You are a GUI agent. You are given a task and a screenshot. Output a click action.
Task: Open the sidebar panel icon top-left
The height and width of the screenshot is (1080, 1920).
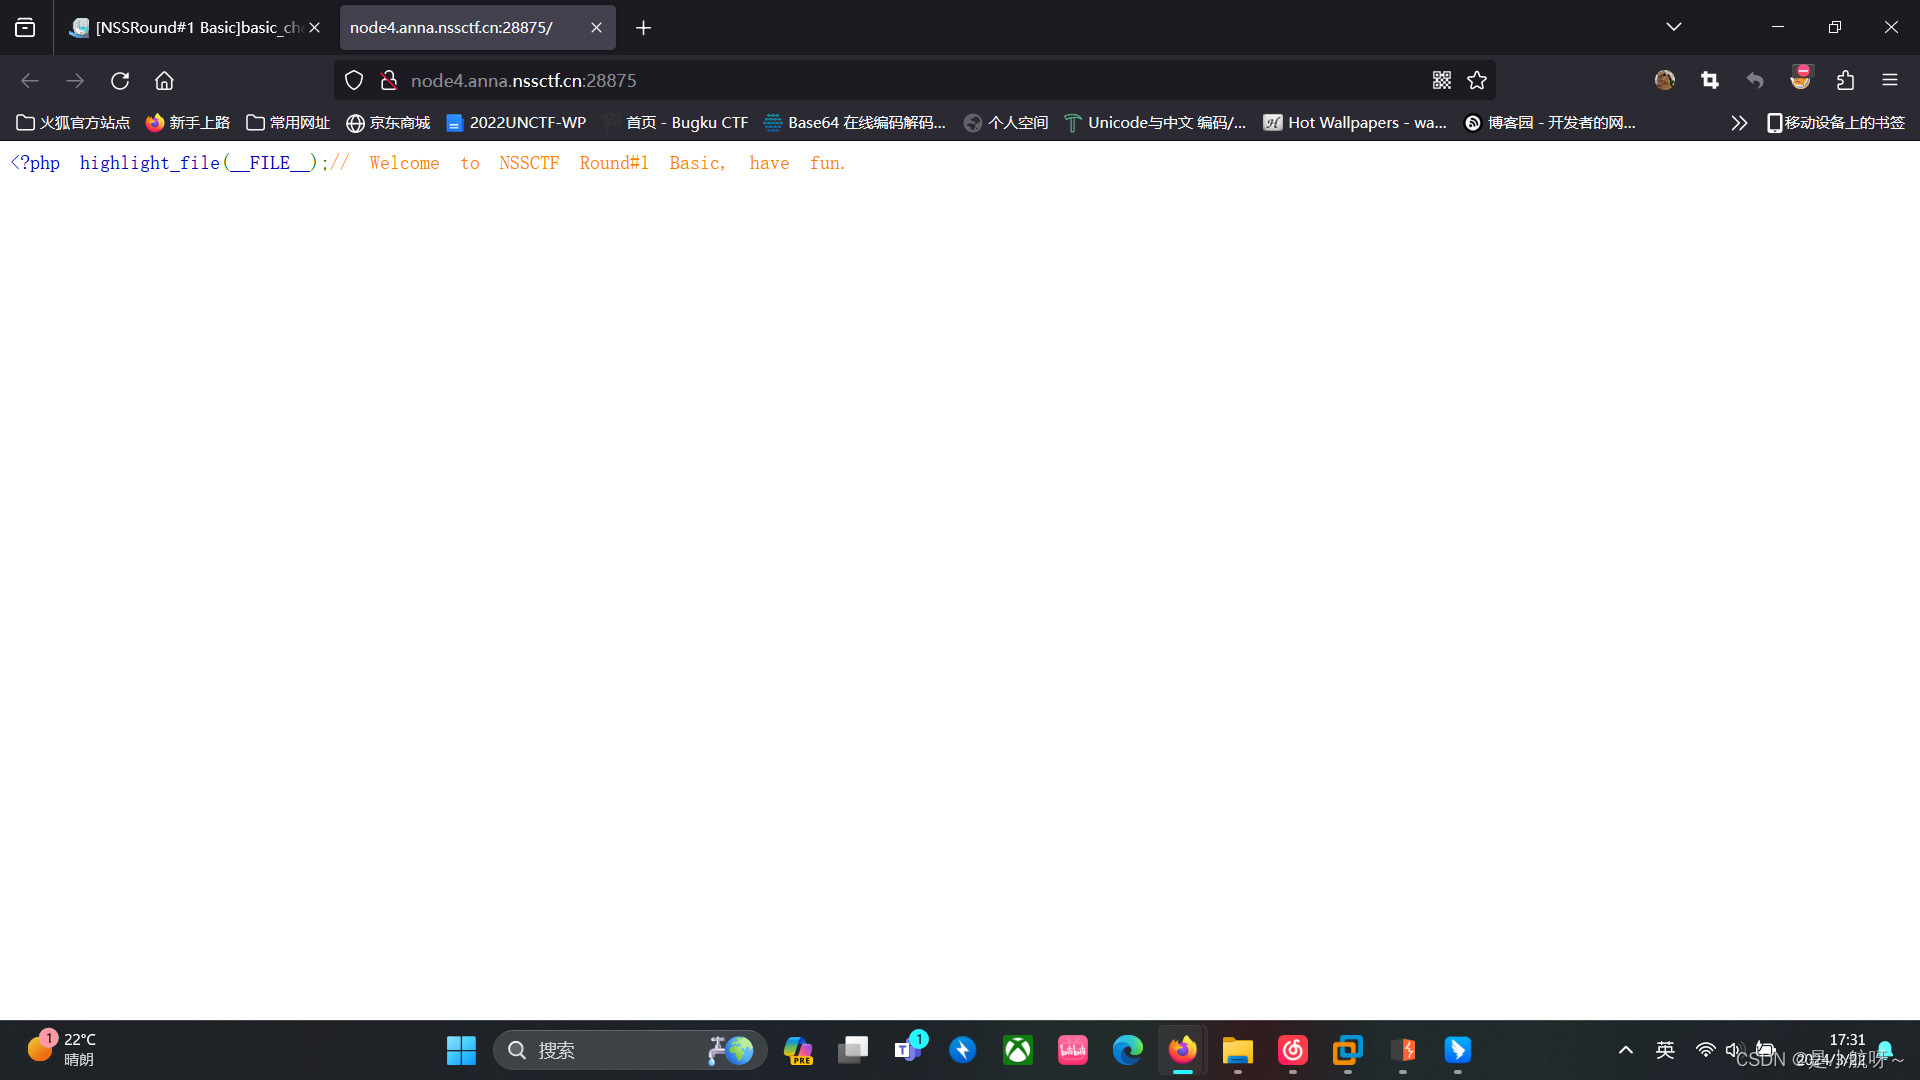[24, 27]
